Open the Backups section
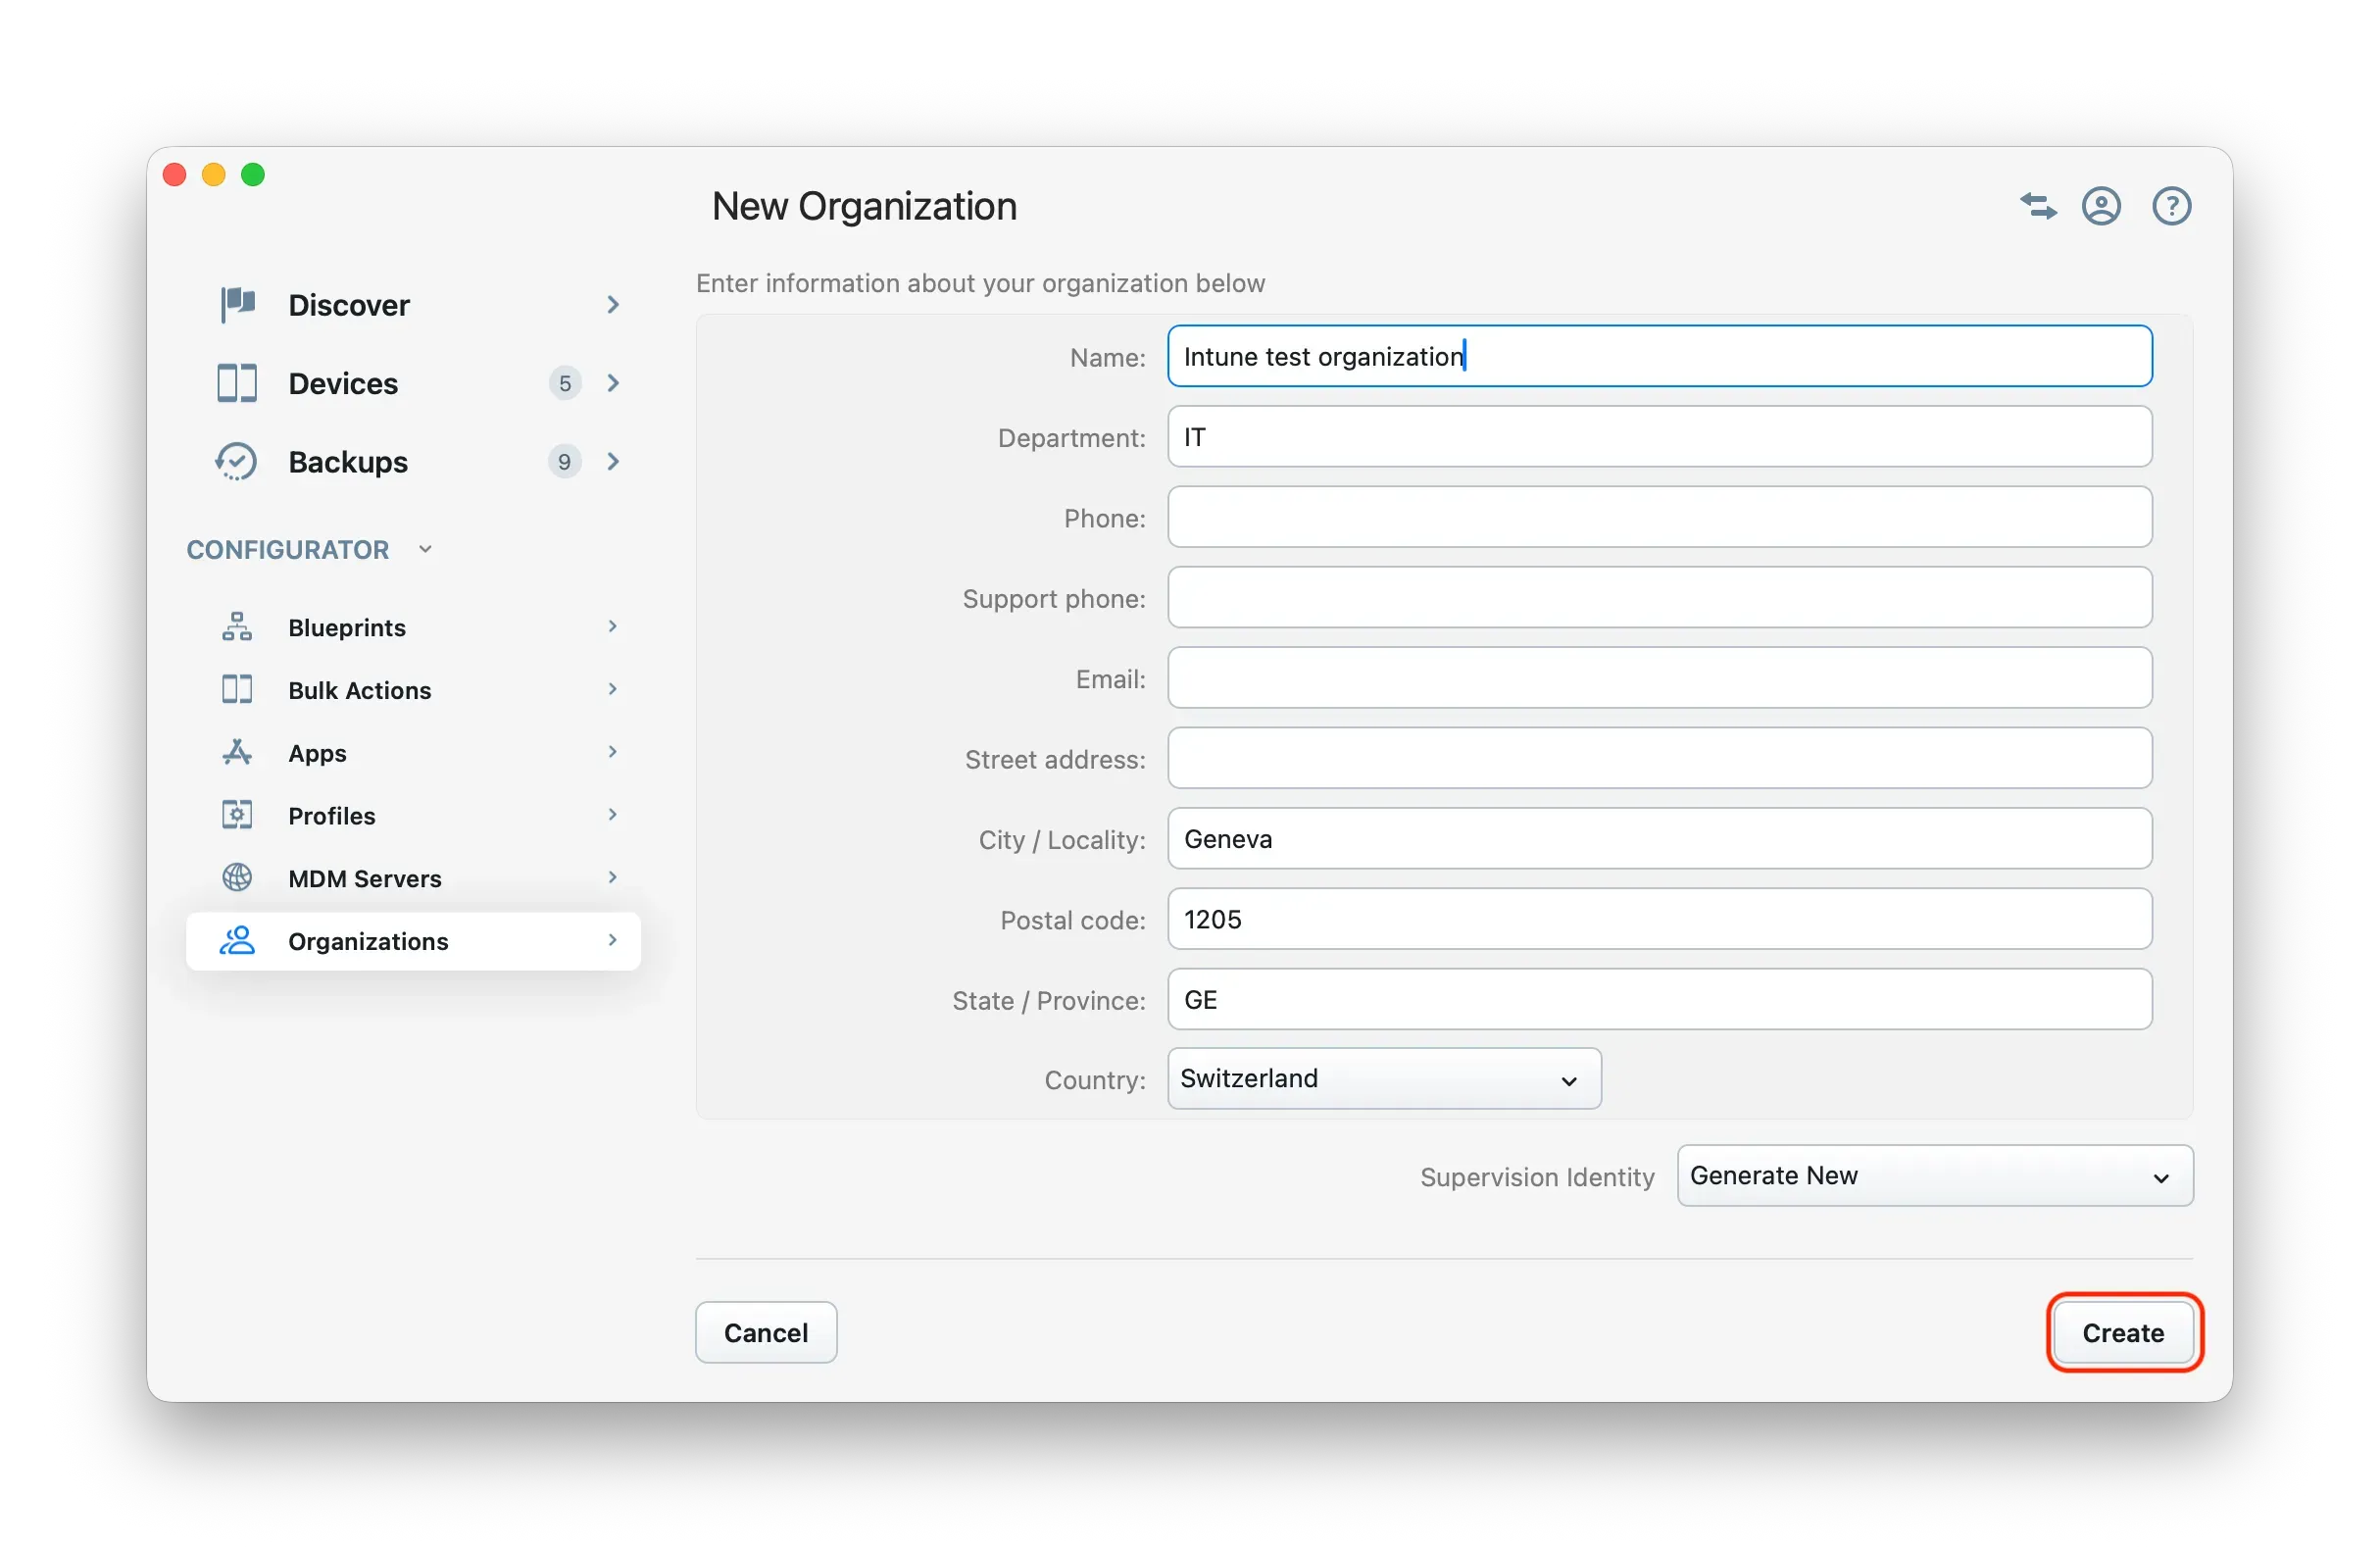This screenshot has width=2380, height=1549. 347,461
